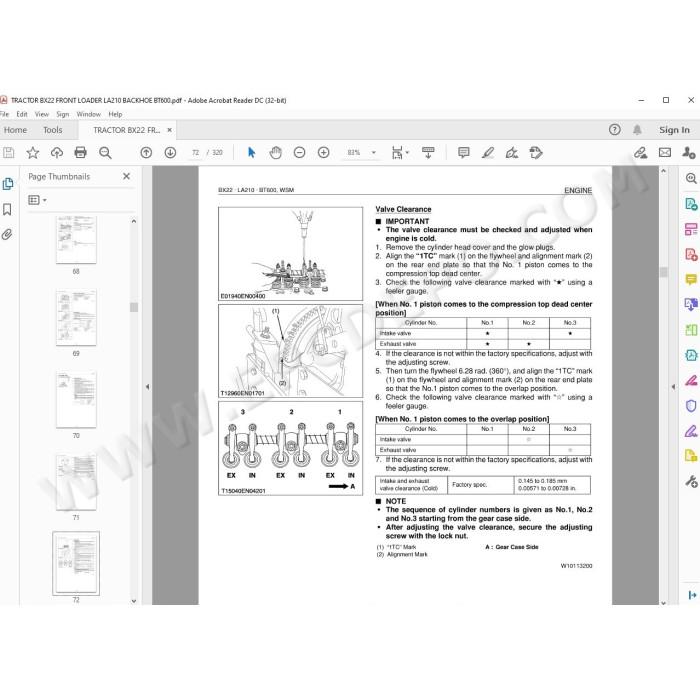Switch to the Tools tab
This screenshot has width=700, height=700.
(x=53, y=130)
